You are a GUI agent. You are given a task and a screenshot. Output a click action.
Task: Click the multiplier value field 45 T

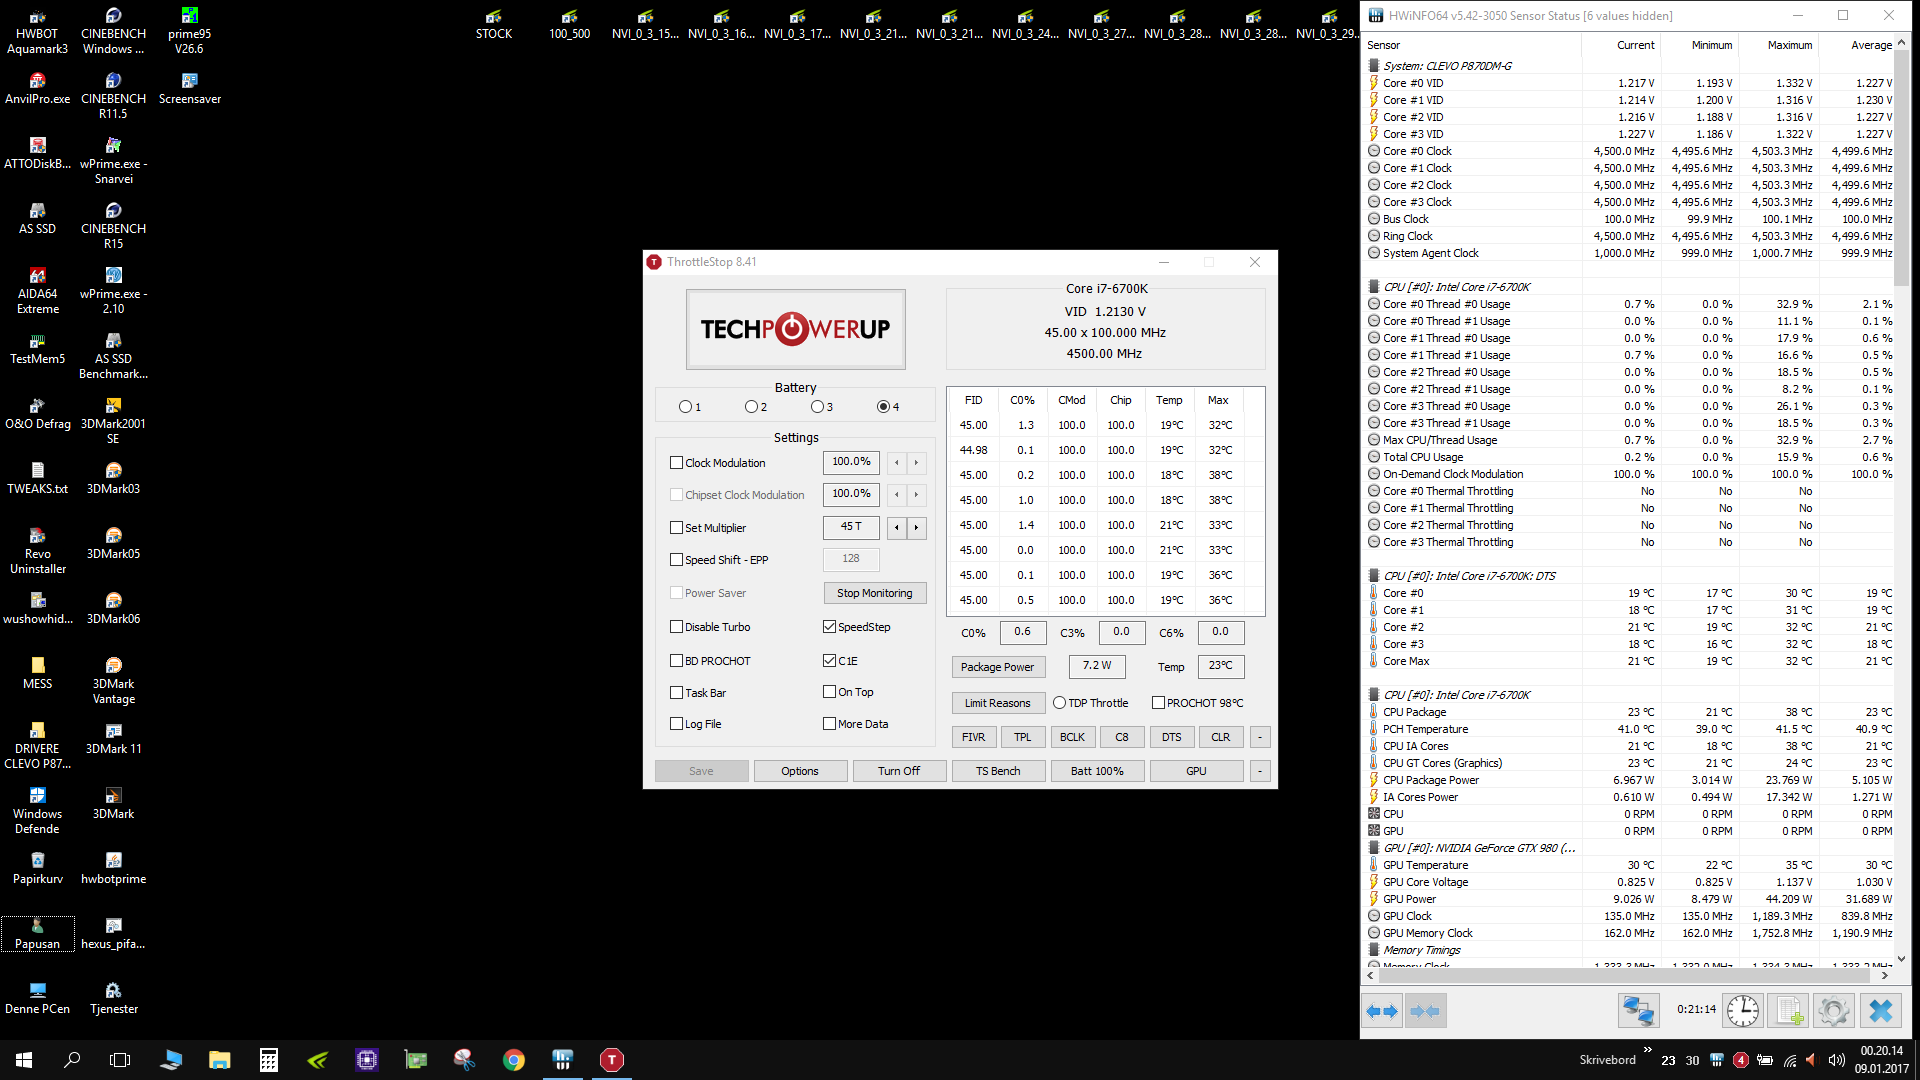click(851, 527)
